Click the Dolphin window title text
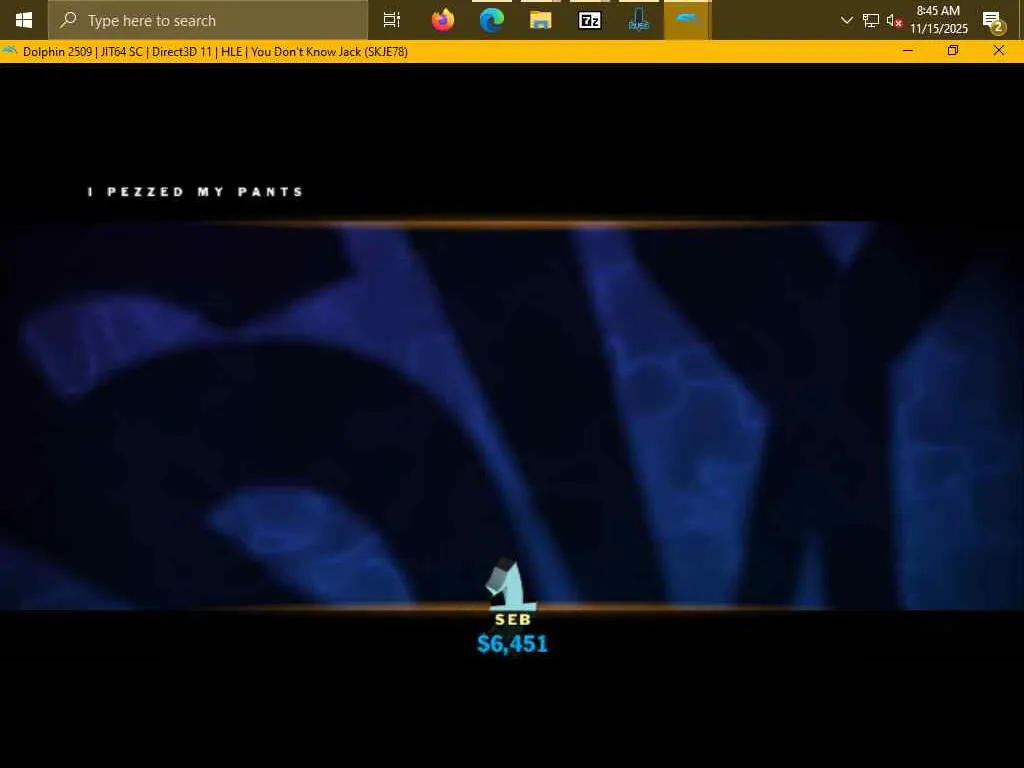Image resolution: width=1024 pixels, height=768 pixels. [x=215, y=52]
